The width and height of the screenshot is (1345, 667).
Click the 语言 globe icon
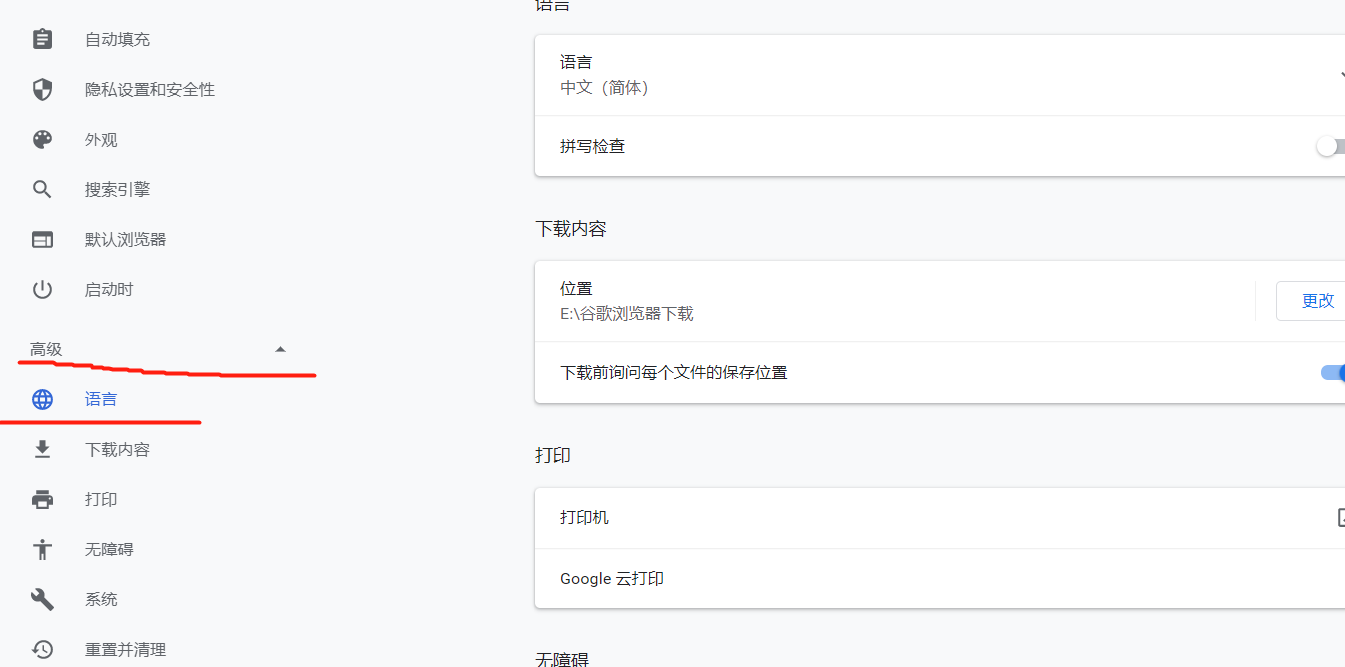point(42,398)
